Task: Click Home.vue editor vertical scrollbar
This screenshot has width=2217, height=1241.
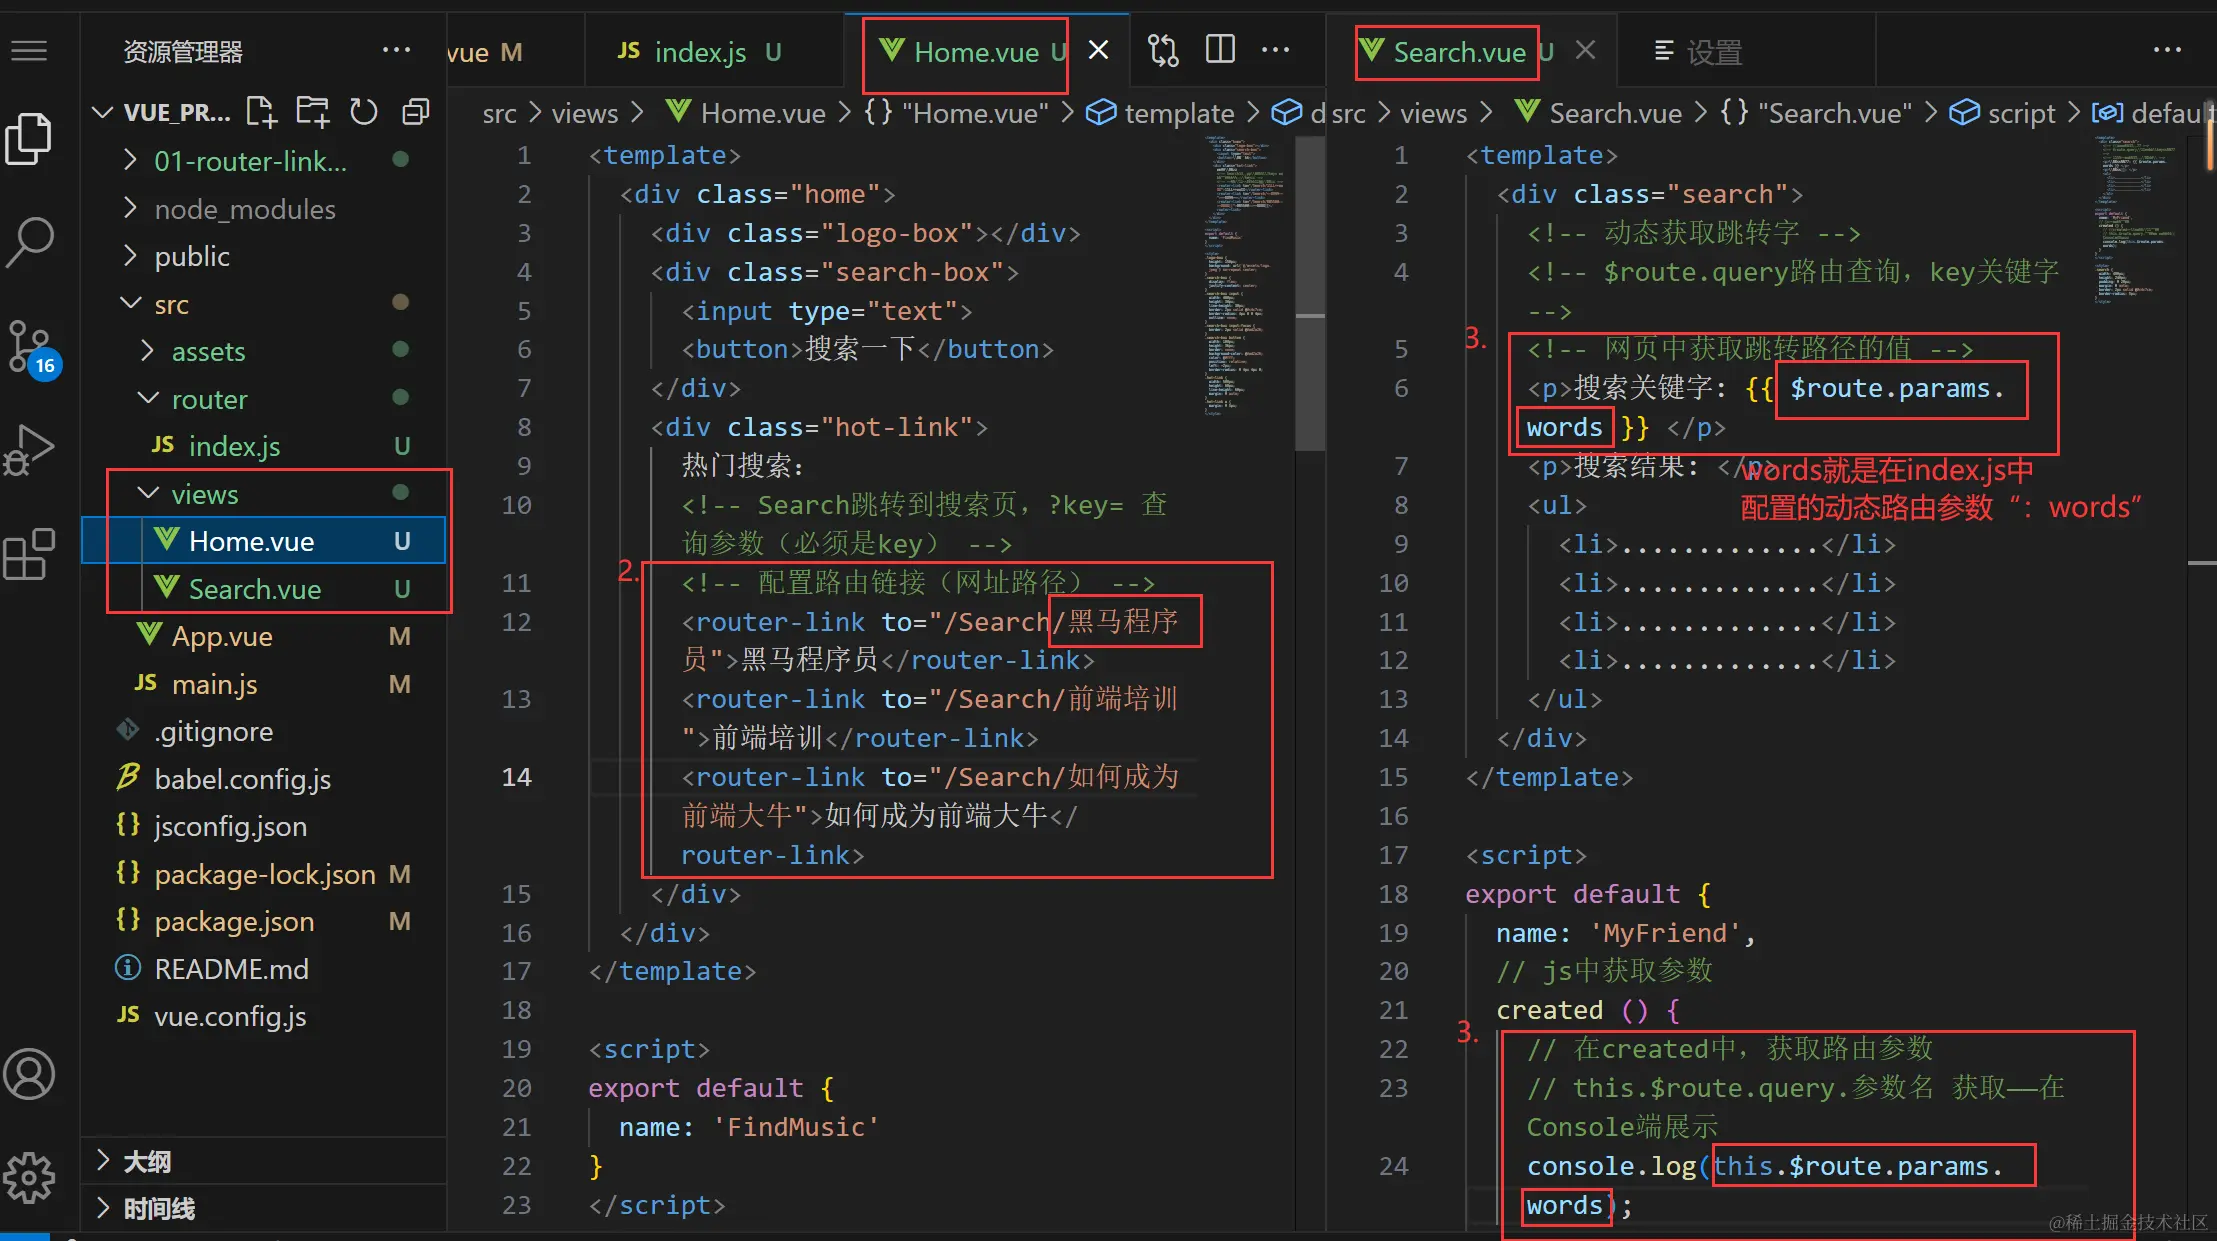Action: point(1310,295)
